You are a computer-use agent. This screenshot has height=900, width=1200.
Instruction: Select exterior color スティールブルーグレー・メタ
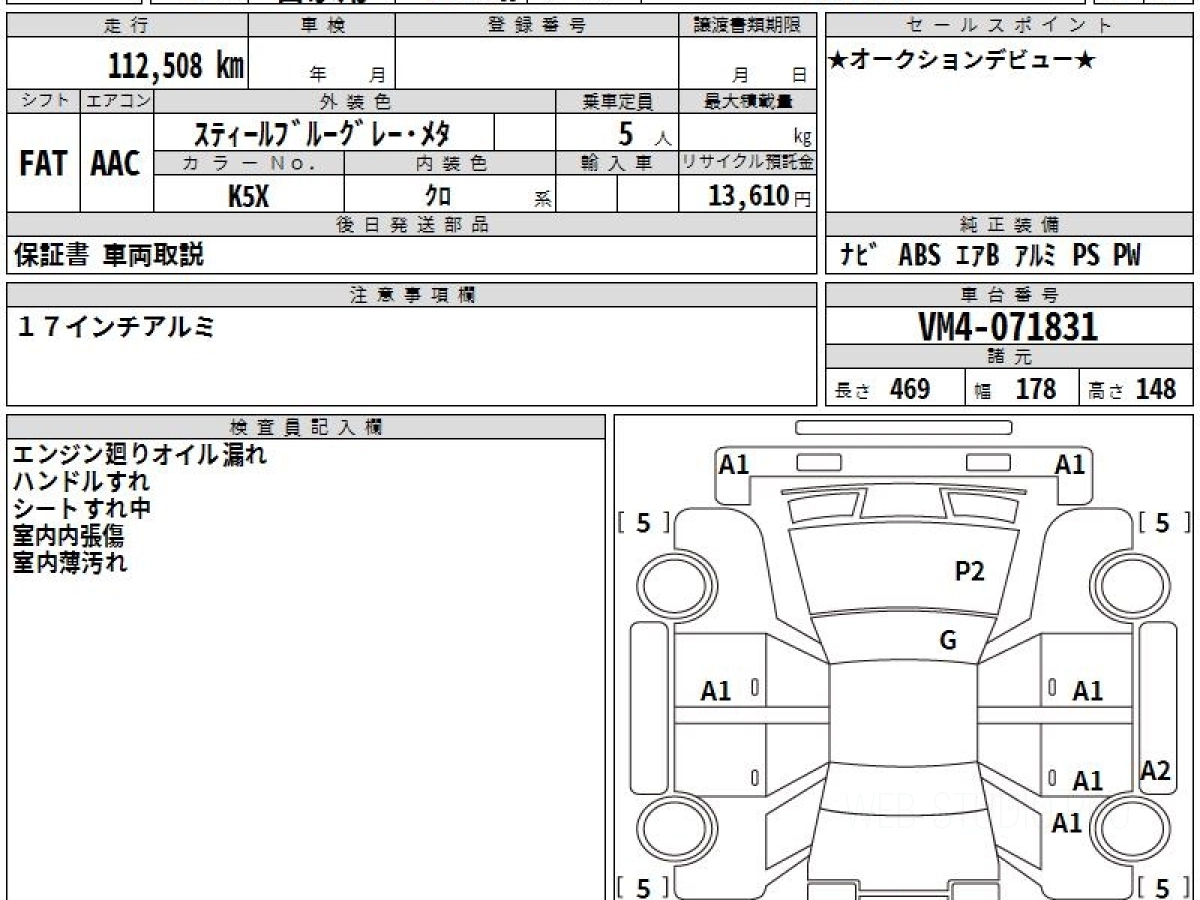tap(322, 132)
